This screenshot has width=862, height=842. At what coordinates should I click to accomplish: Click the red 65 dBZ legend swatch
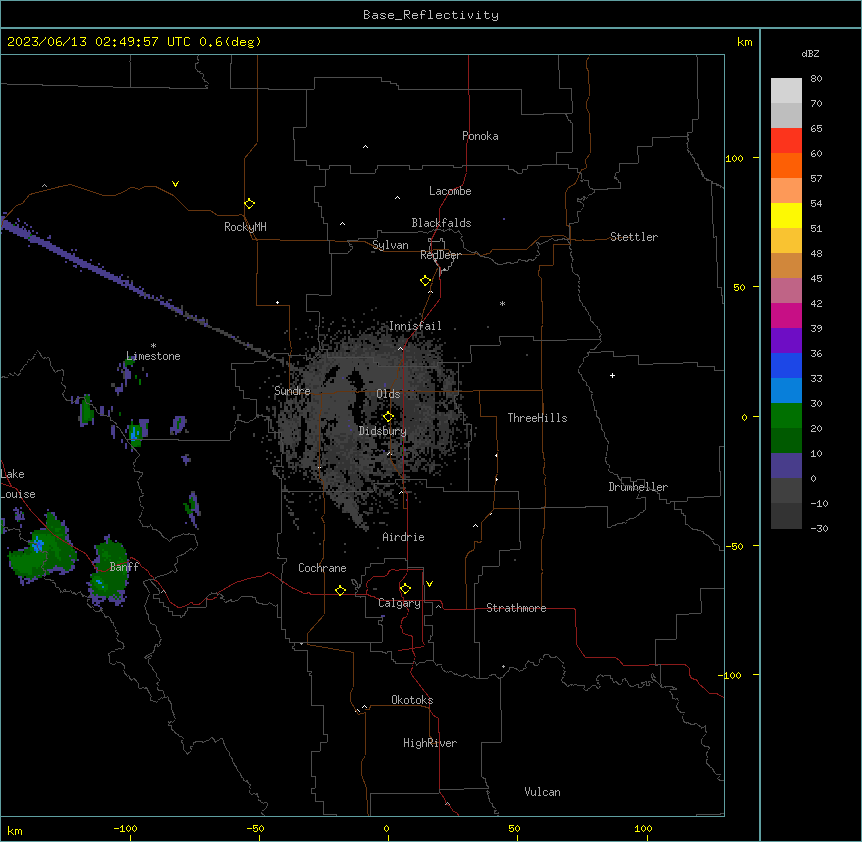pyautogui.click(x=786, y=141)
